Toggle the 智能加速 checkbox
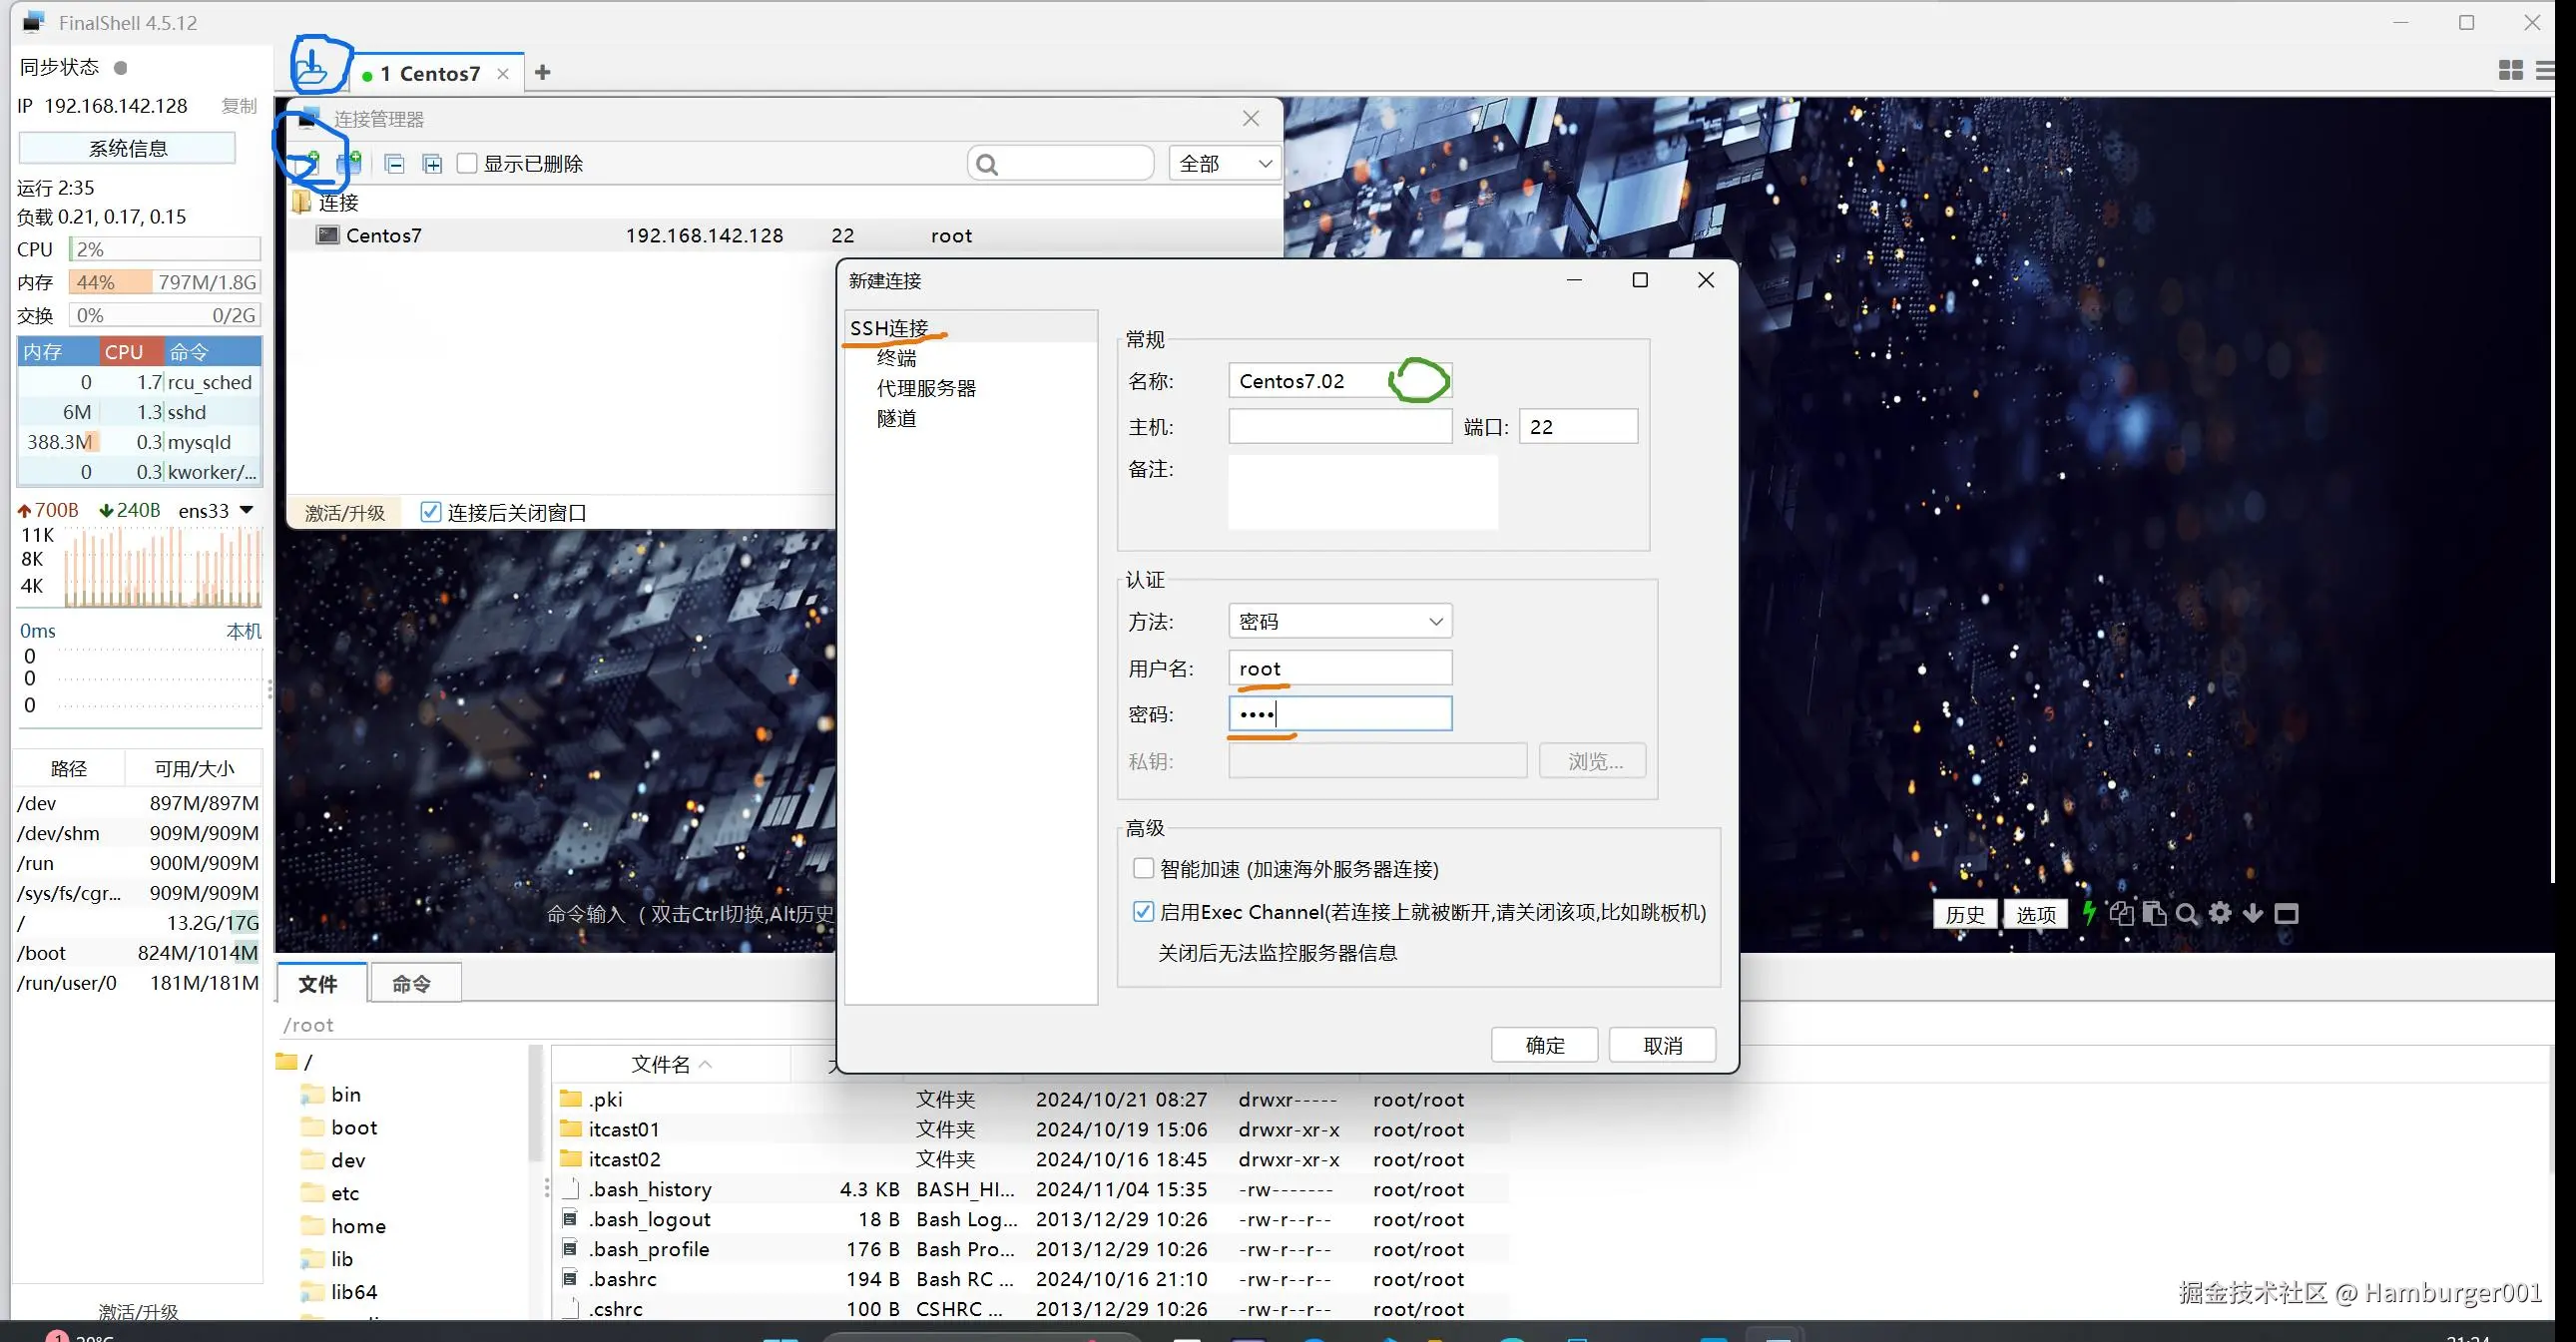 pyautogui.click(x=1143, y=868)
